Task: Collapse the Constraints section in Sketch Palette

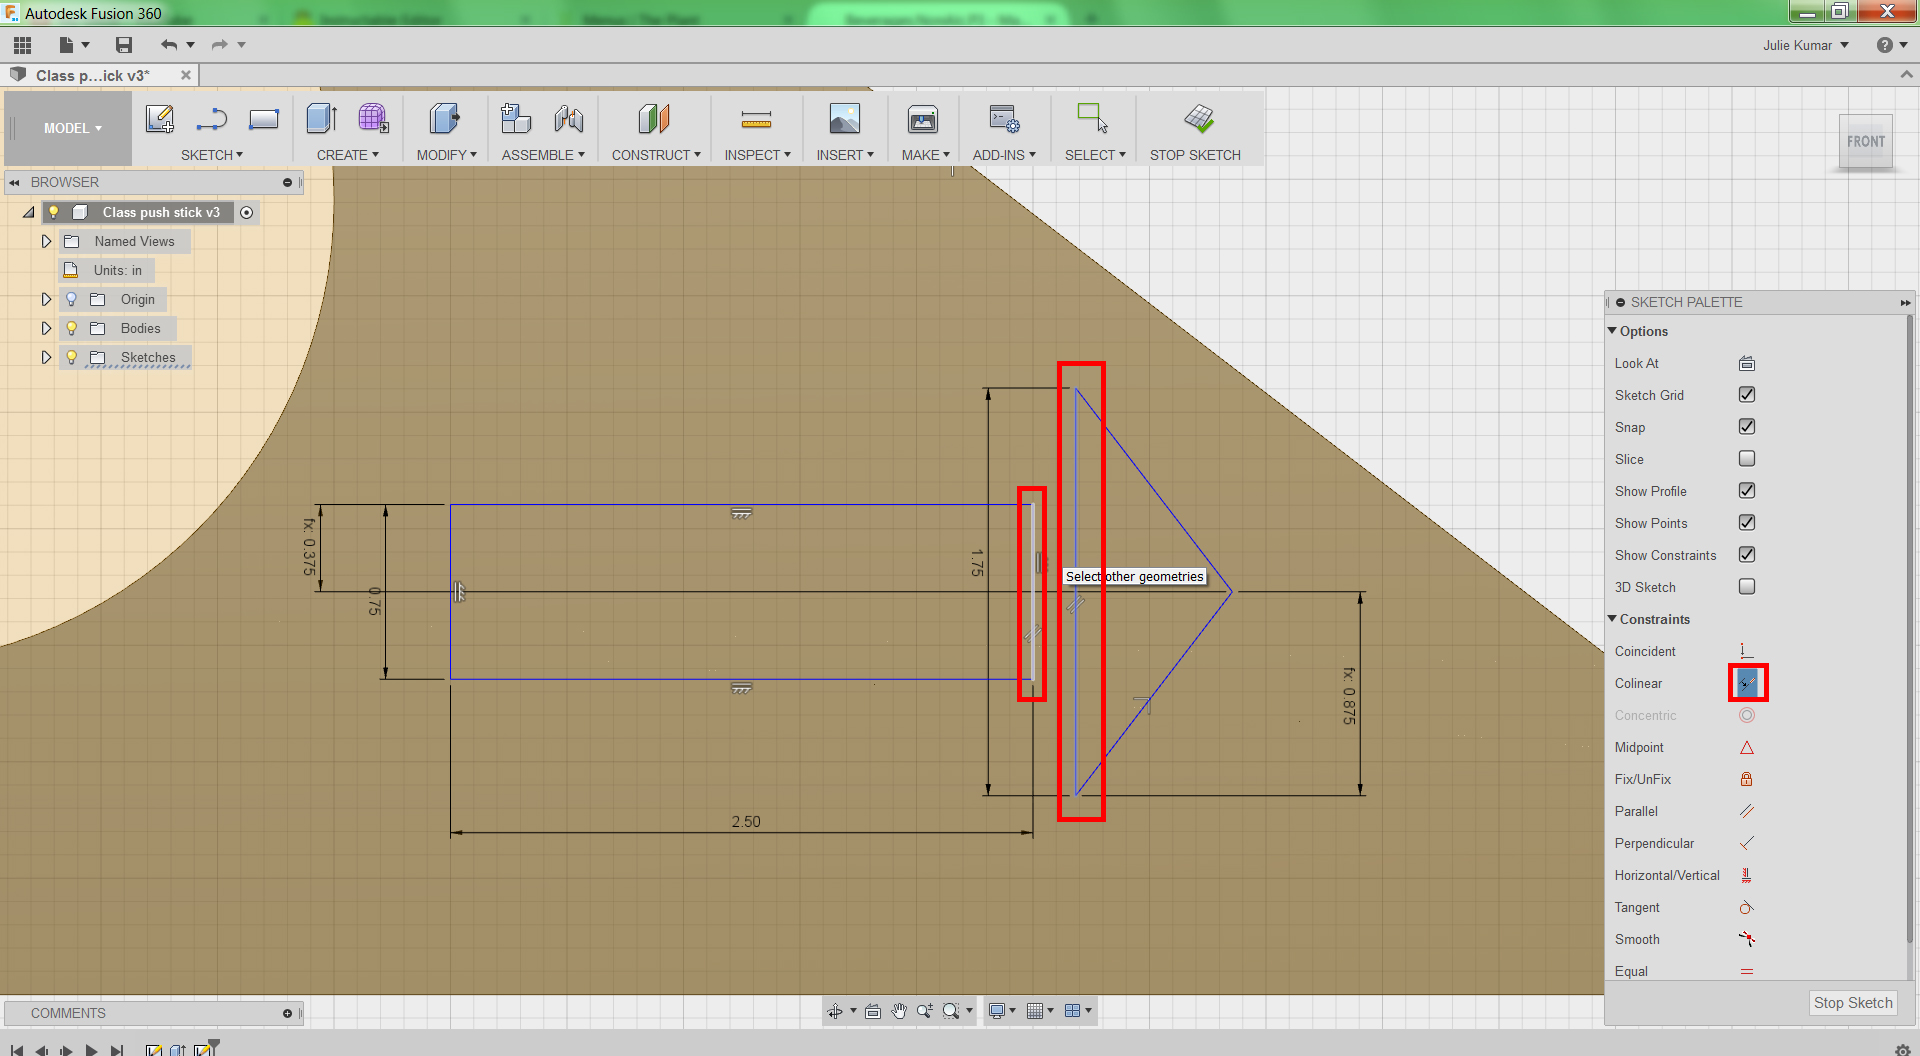Action: (x=1612, y=619)
